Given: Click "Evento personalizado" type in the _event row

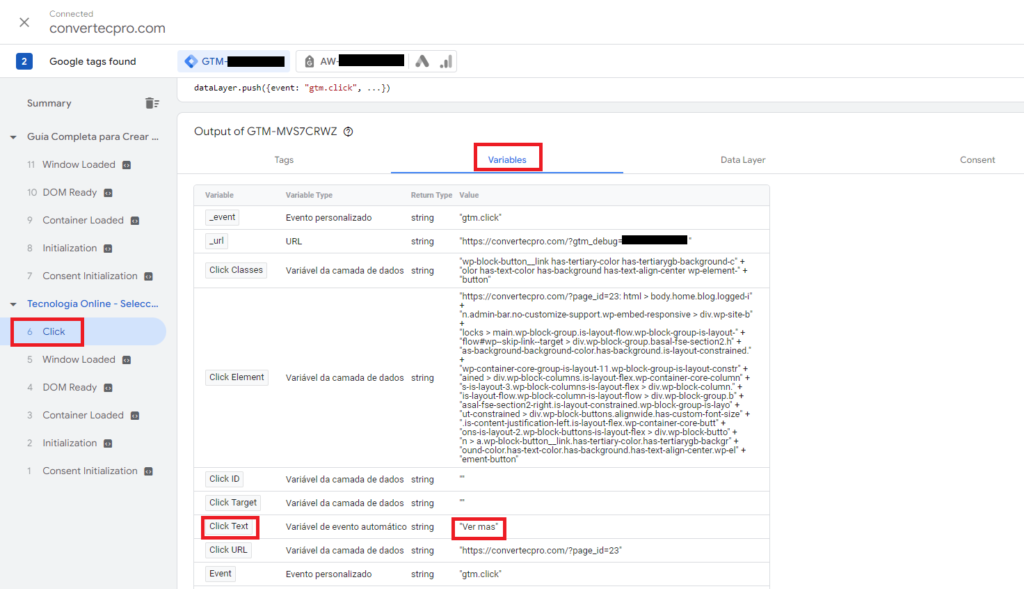Looking at the screenshot, I should [328, 218].
